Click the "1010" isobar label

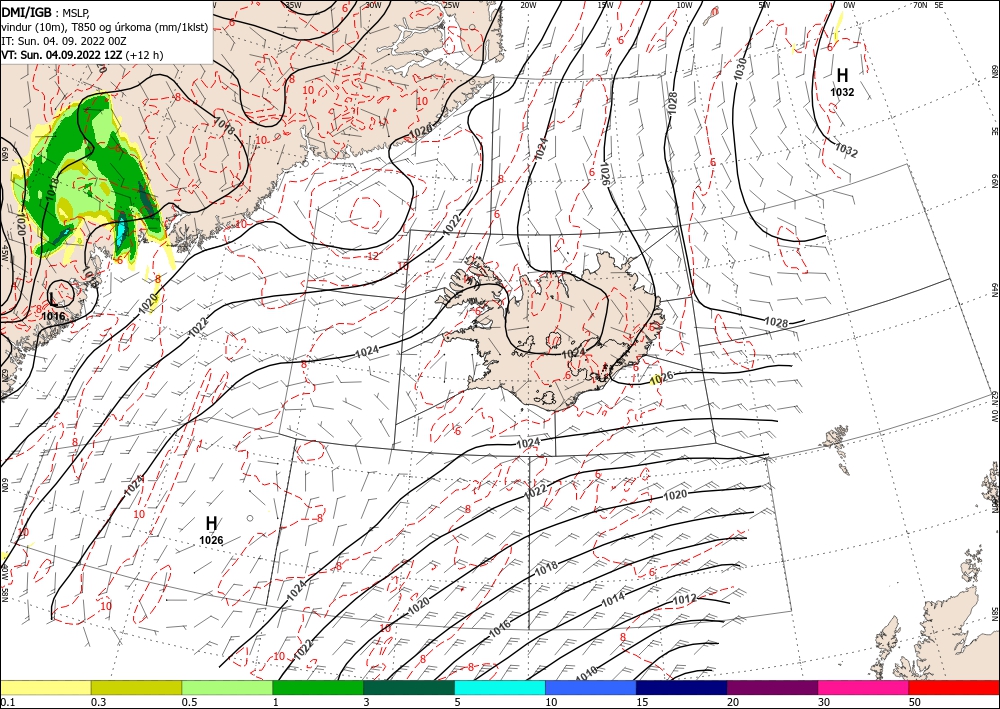[x=585, y=673]
